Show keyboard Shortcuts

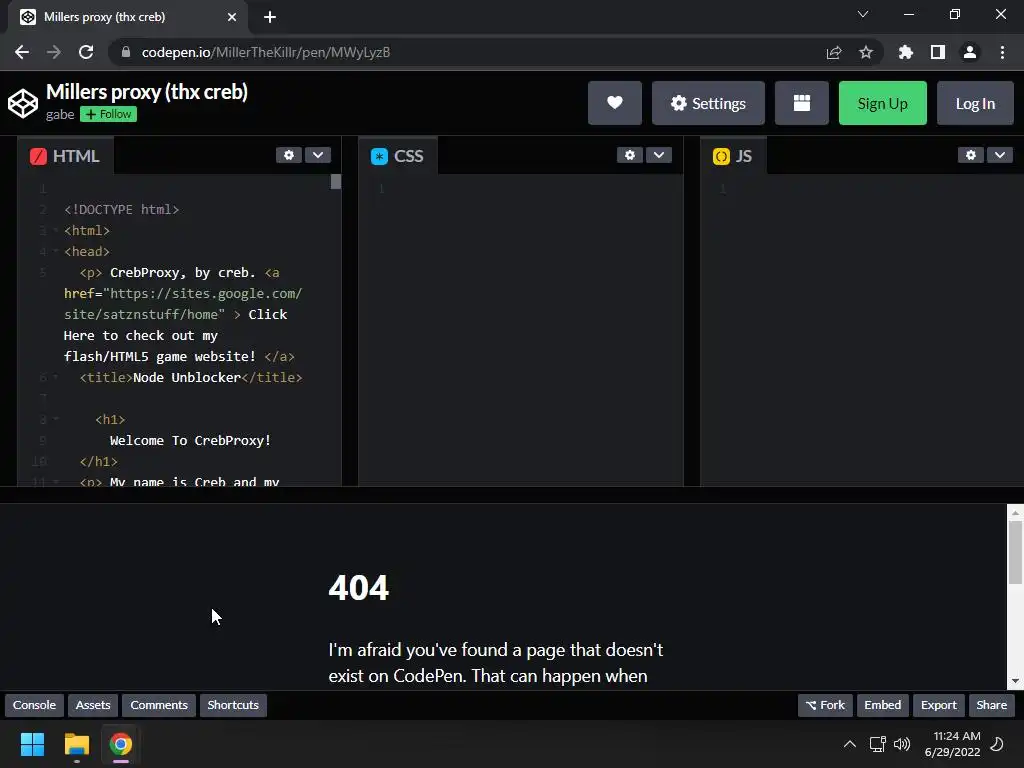(x=233, y=705)
